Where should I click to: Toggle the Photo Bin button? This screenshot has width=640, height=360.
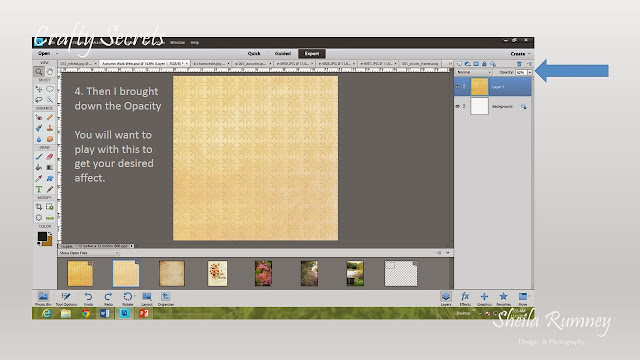(43, 298)
